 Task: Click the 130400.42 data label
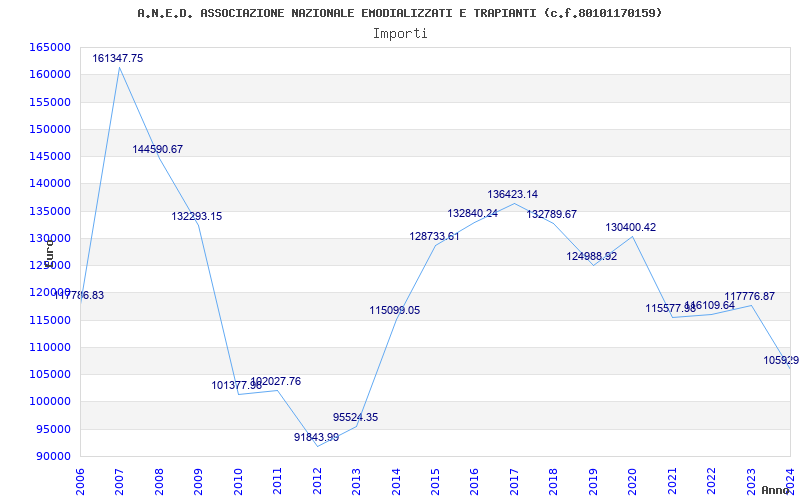[x=631, y=228]
